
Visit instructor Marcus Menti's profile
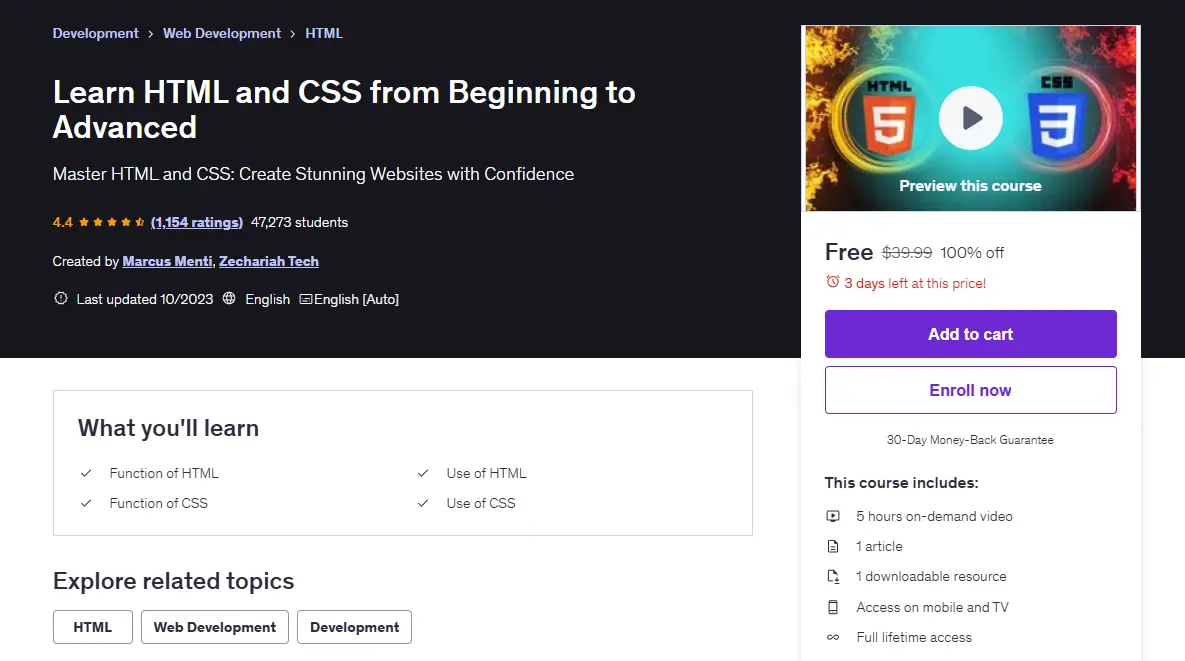point(167,261)
